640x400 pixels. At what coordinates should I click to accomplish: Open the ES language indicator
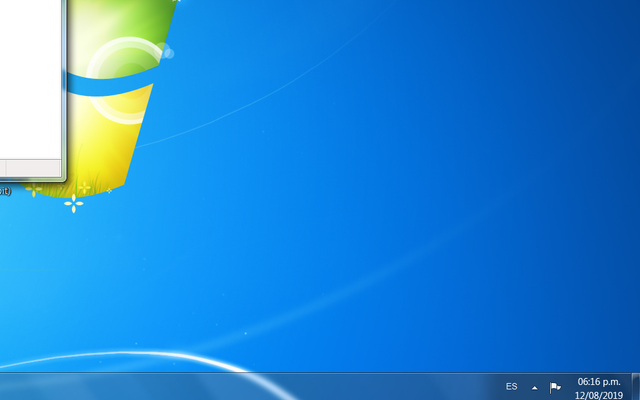(x=511, y=386)
